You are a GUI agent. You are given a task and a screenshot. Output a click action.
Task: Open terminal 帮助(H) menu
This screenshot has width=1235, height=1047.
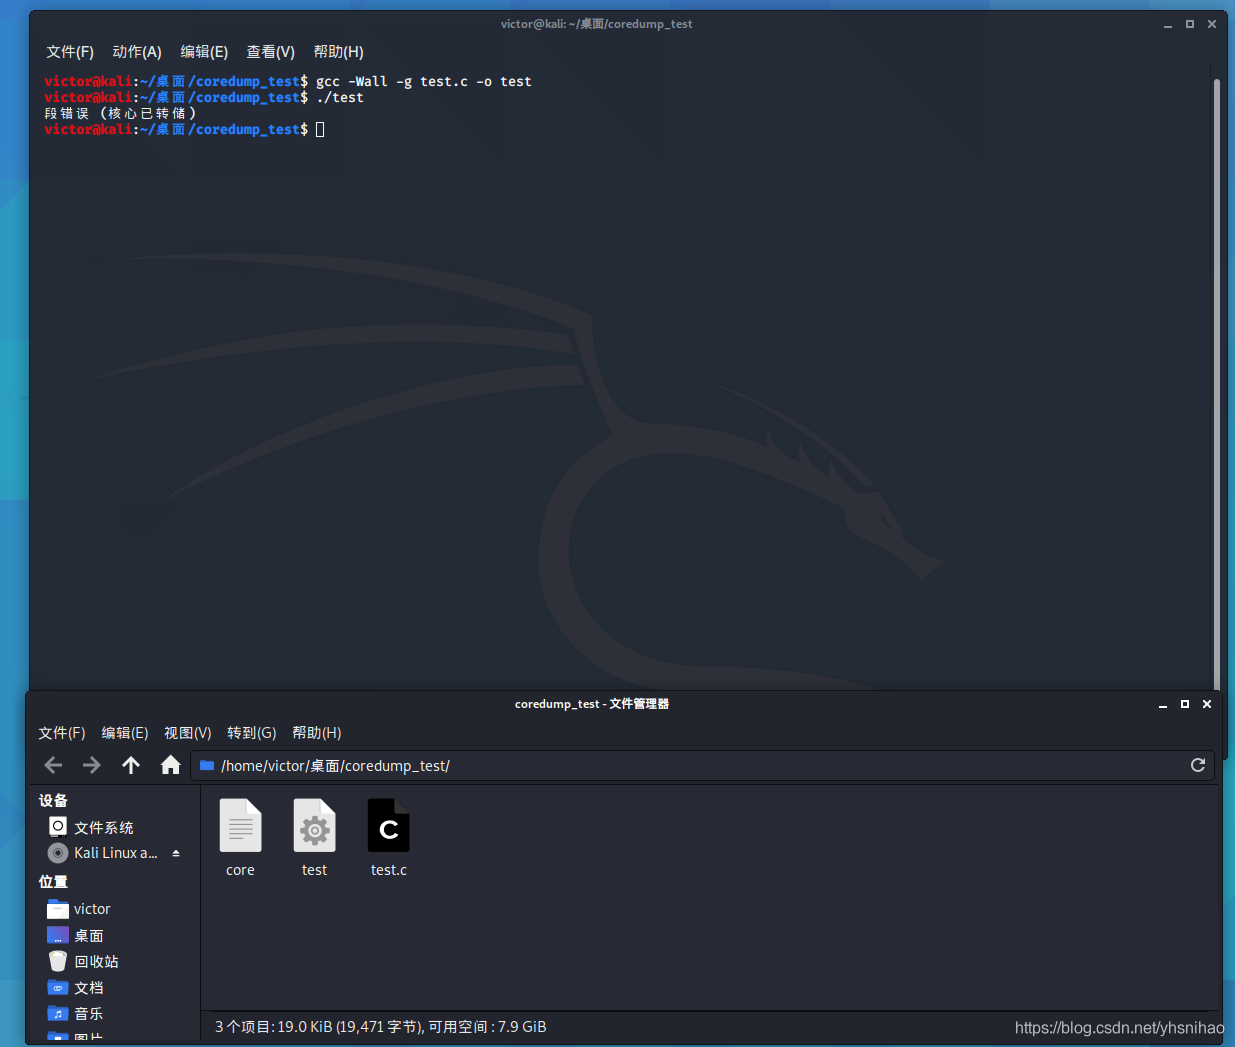coord(339,52)
